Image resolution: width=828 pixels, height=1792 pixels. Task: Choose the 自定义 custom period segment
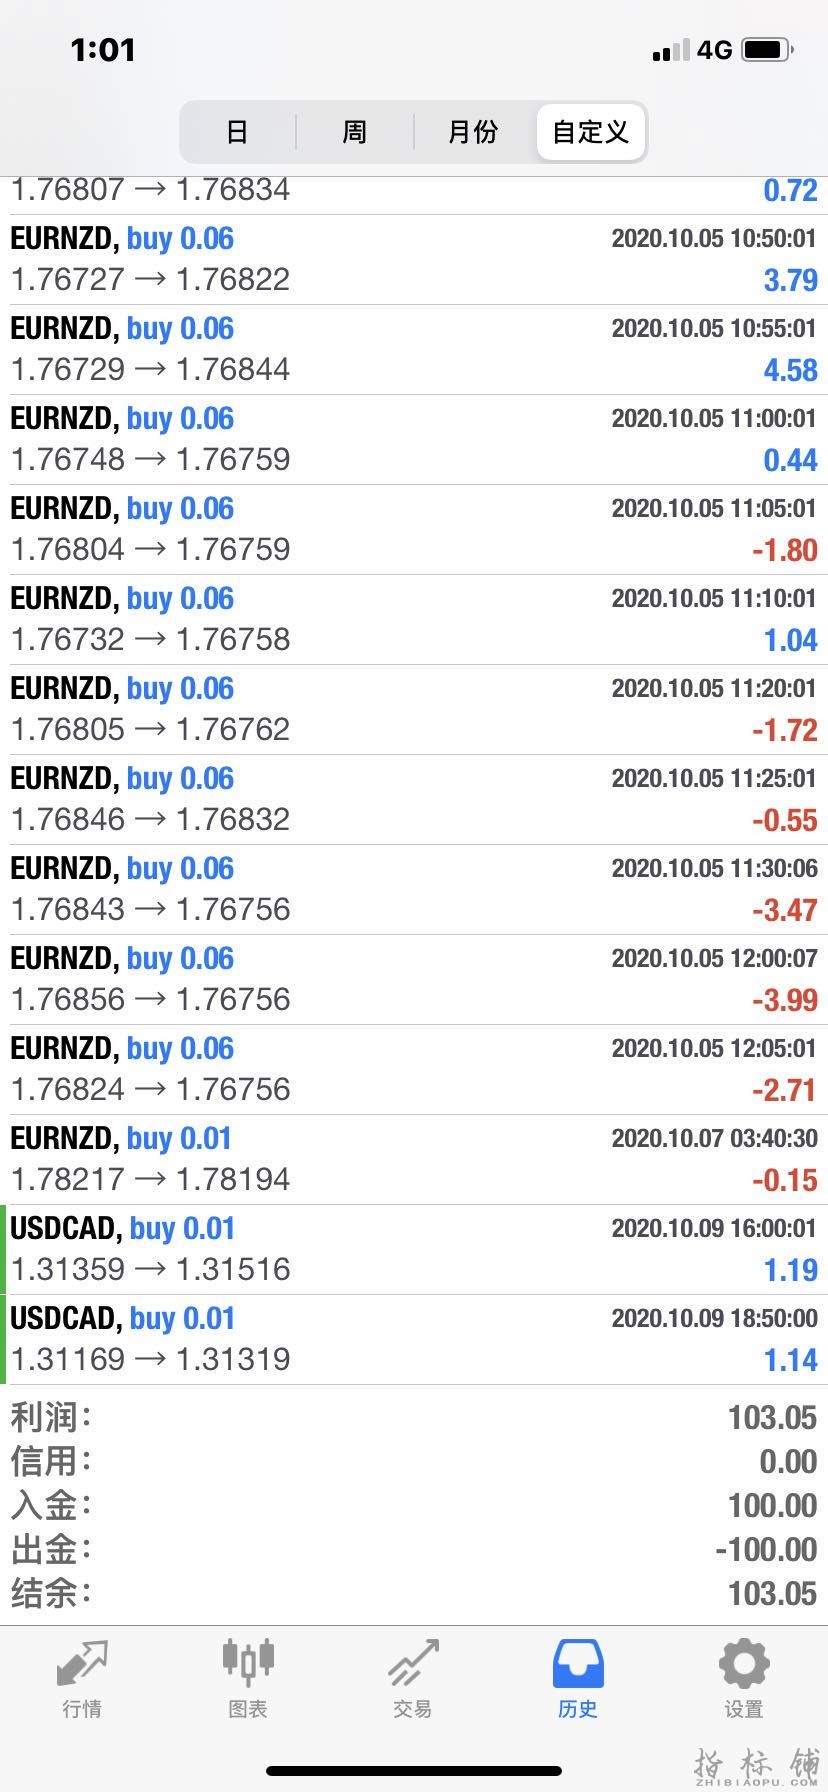point(590,132)
